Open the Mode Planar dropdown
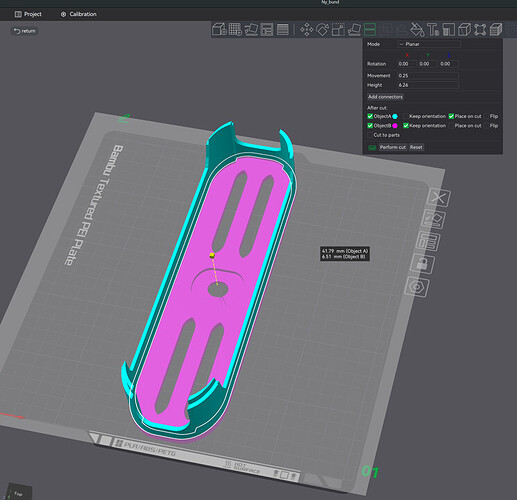The width and height of the screenshot is (517, 500). coord(429,44)
